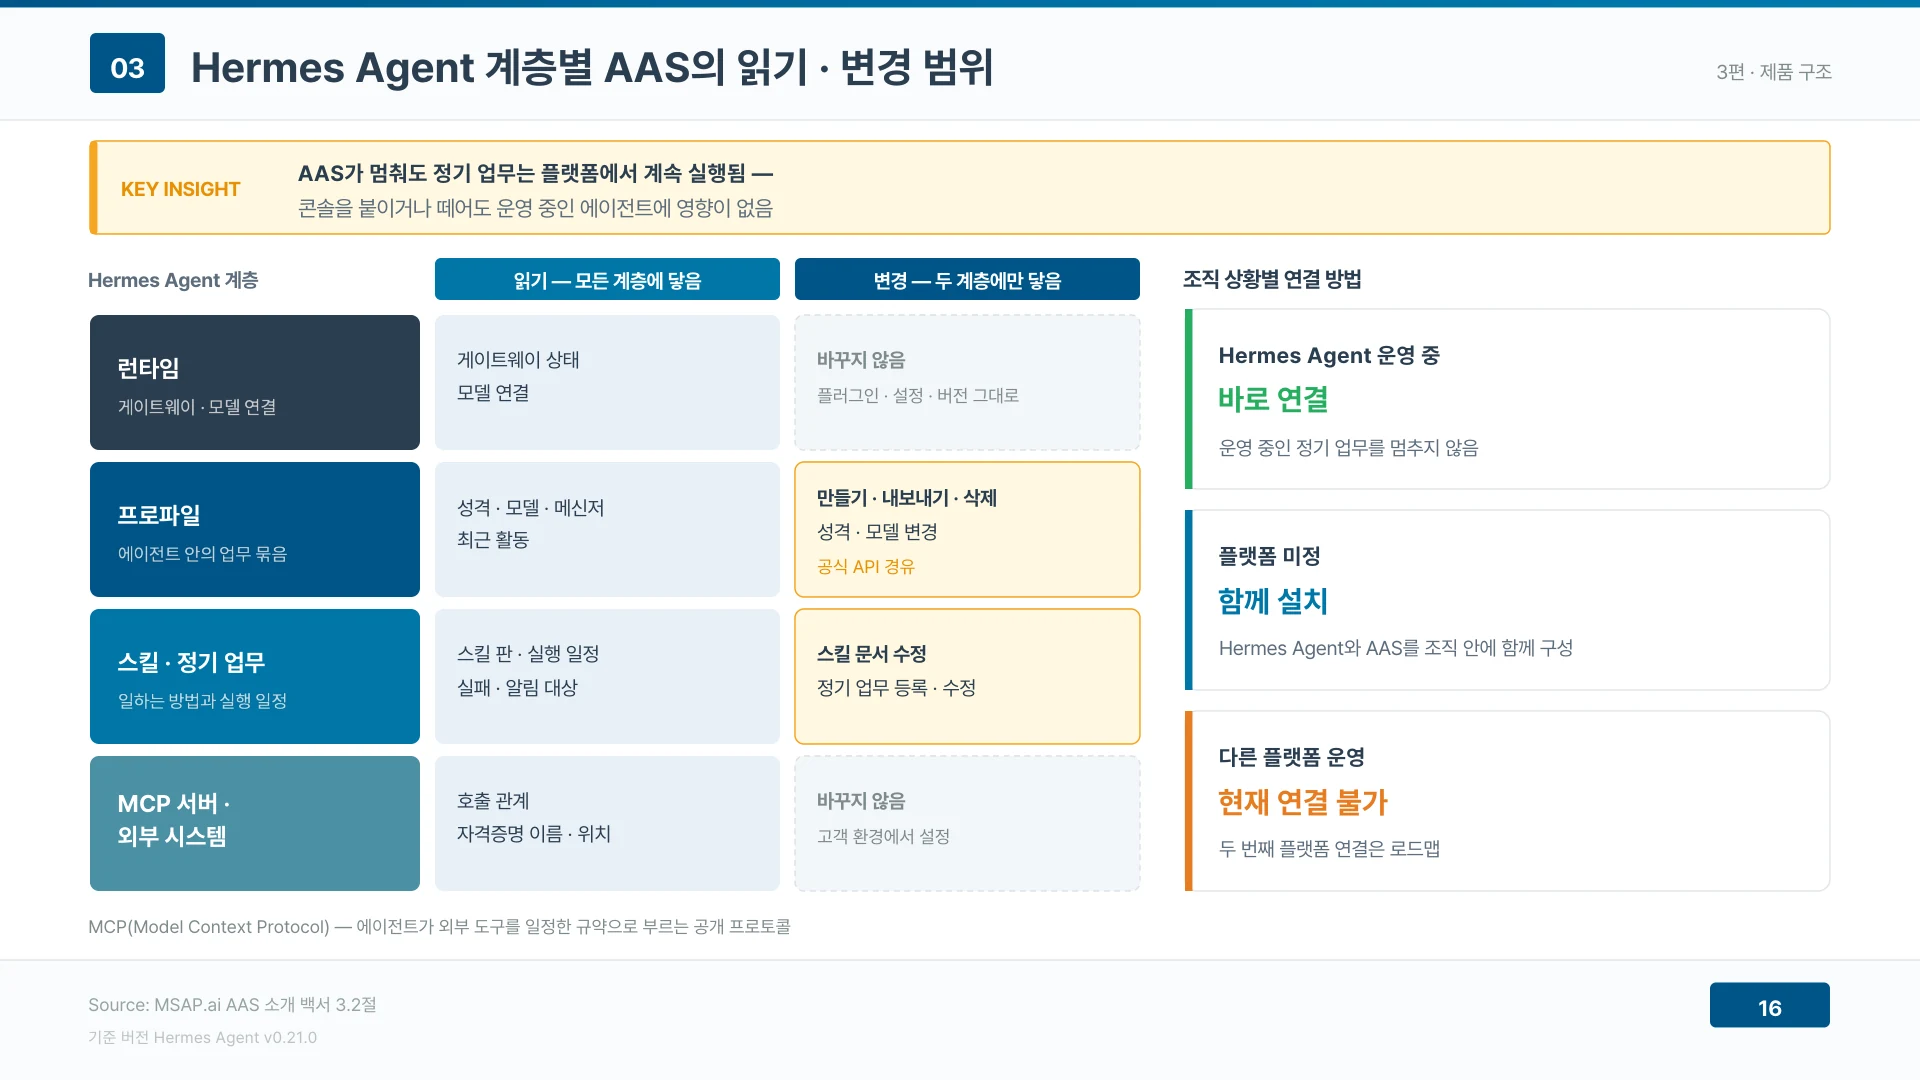The image size is (1920, 1080).
Task: Click '최근 활동' text
Action: point(493,539)
